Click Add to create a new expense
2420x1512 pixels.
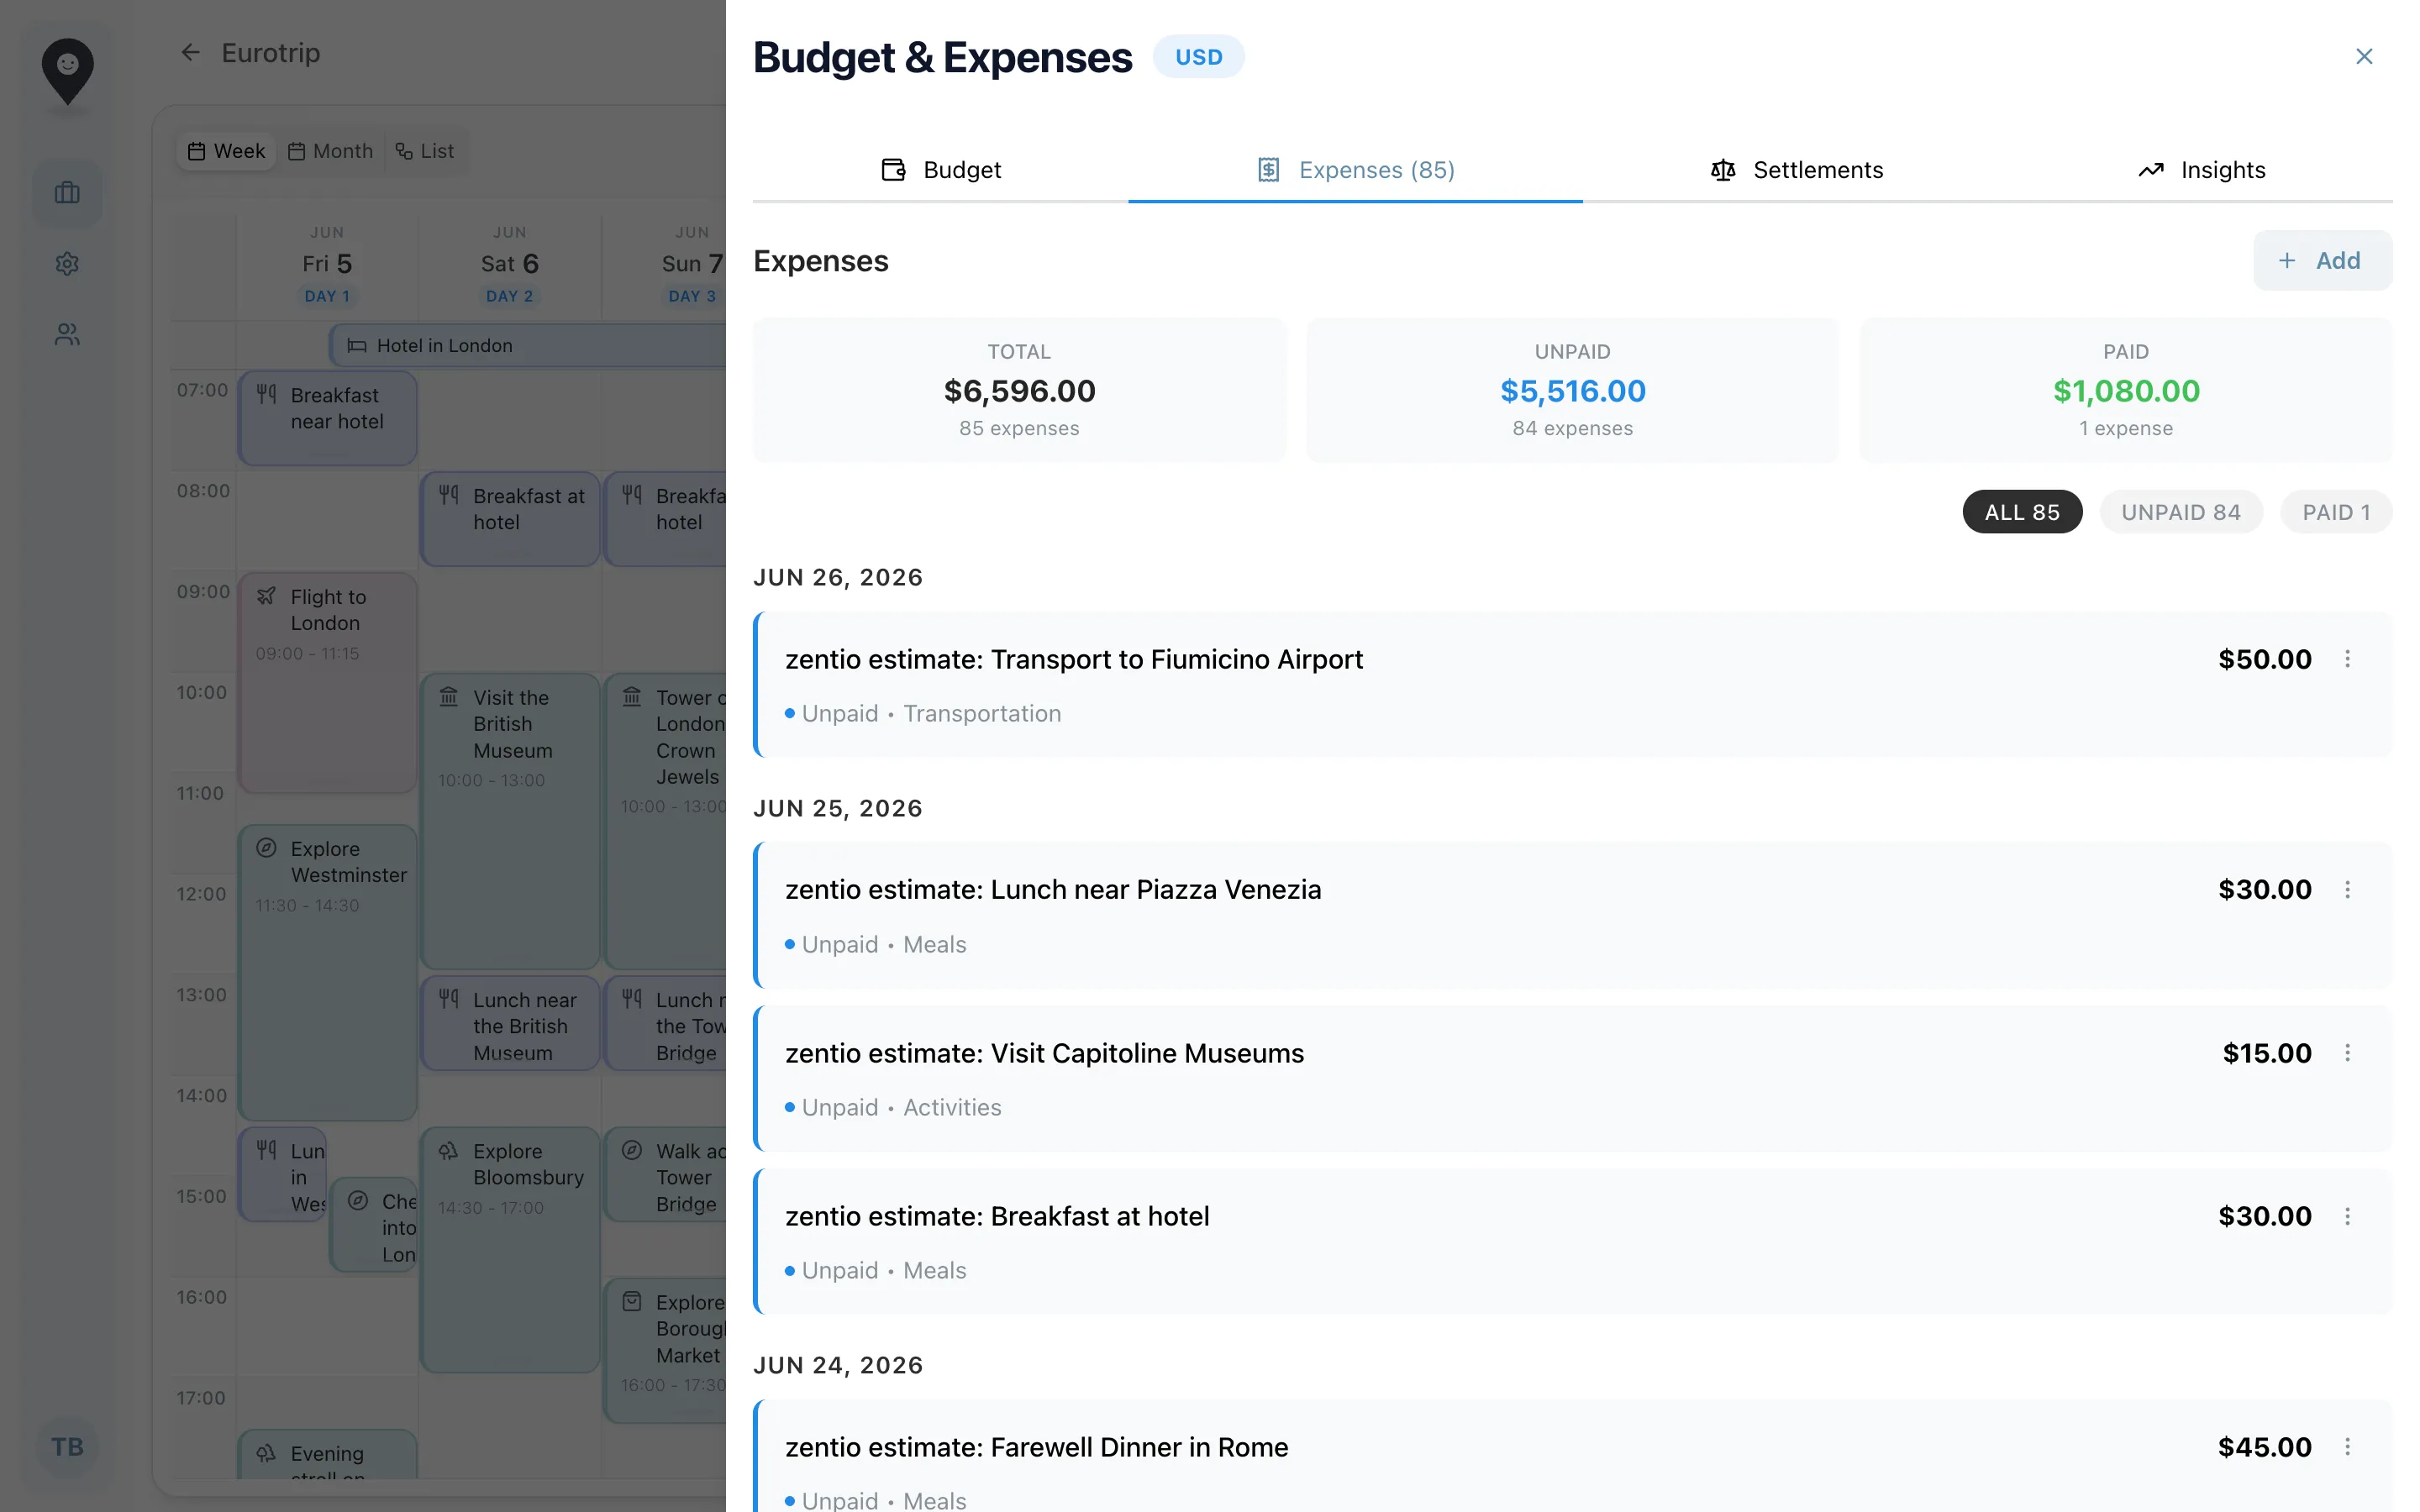tap(2322, 260)
